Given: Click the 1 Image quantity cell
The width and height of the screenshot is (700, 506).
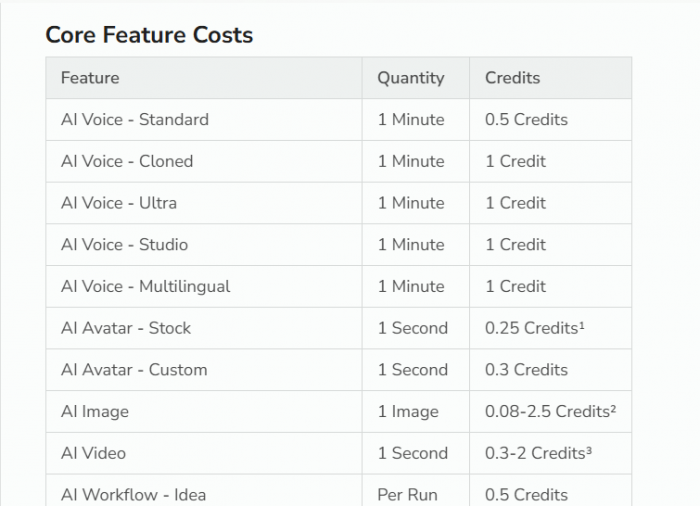Looking at the screenshot, I should point(408,412).
